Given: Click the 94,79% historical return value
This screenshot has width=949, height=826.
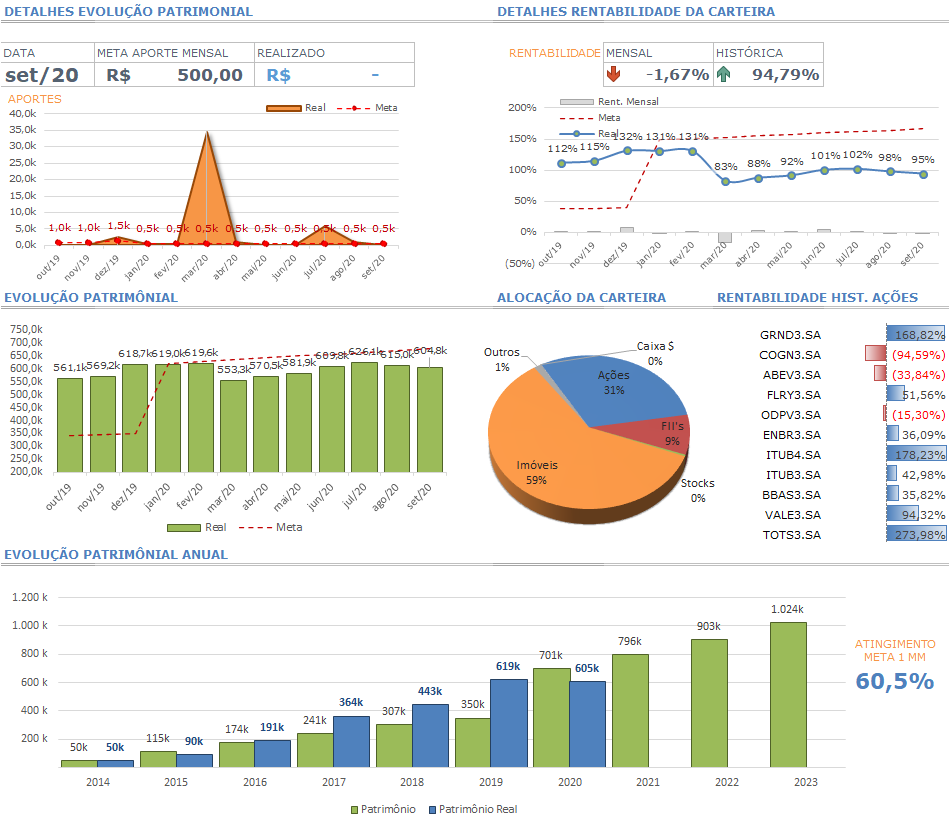Looking at the screenshot, I should (786, 74).
